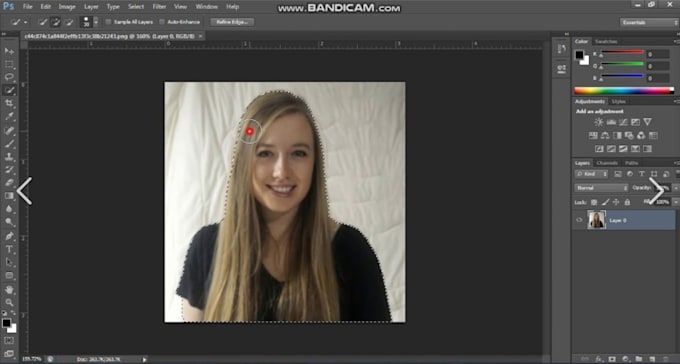Add an Exposure adjustment
The image size is (680, 364).
(635, 122)
